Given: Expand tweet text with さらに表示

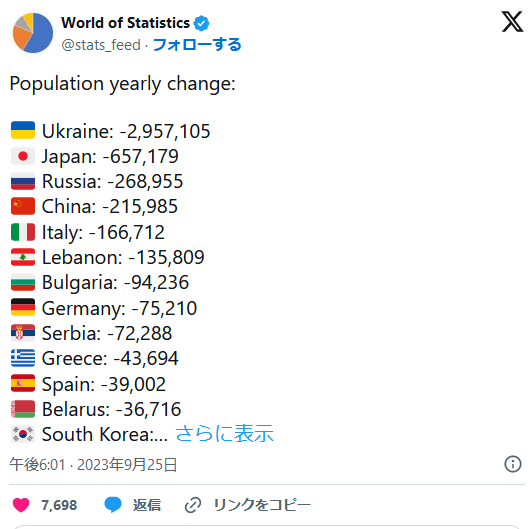Looking at the screenshot, I should [x=224, y=434].
